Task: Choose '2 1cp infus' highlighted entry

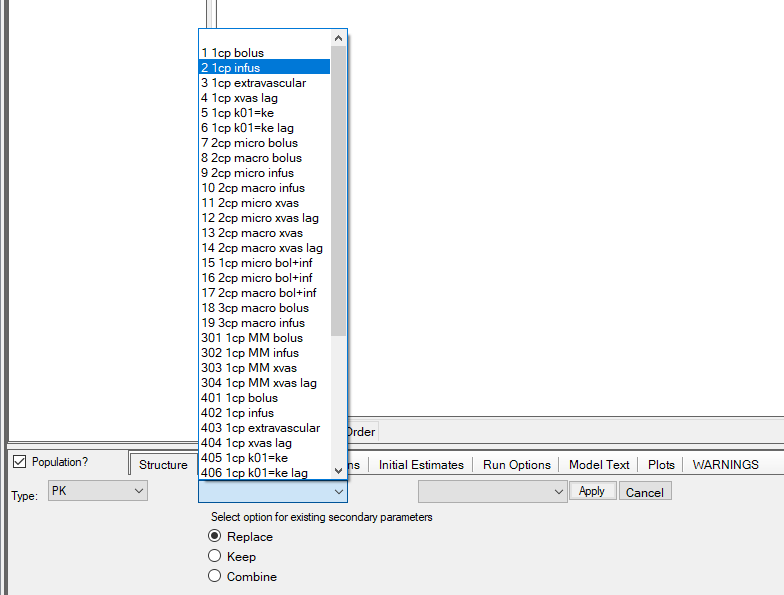Action: [x=264, y=68]
